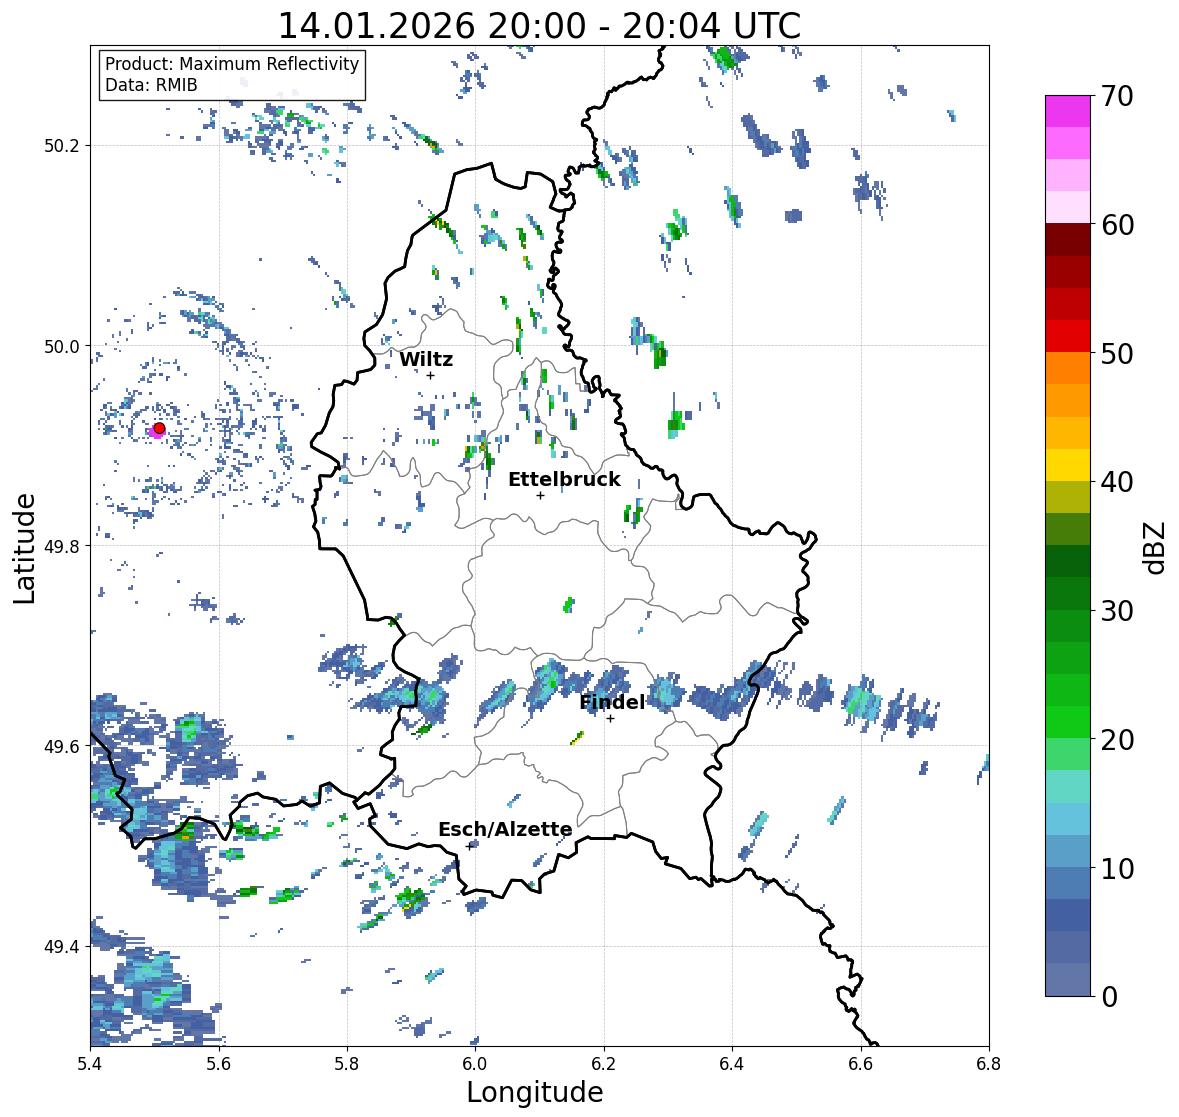This screenshot has width=1179, height=1117.
Task: Click the 70 value on colorbar
Action: coord(1117,96)
